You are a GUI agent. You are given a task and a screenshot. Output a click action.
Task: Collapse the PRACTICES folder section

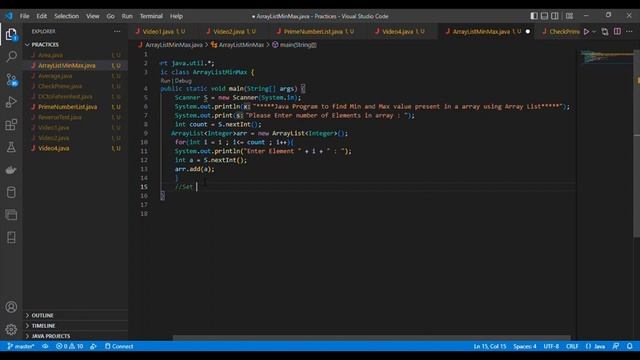click(44, 44)
